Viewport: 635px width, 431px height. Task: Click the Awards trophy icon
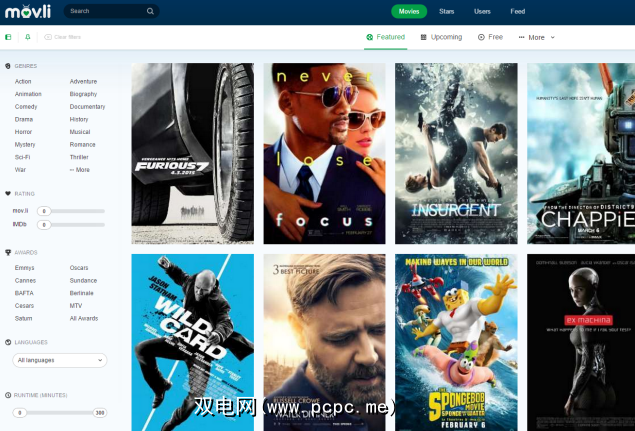point(8,252)
